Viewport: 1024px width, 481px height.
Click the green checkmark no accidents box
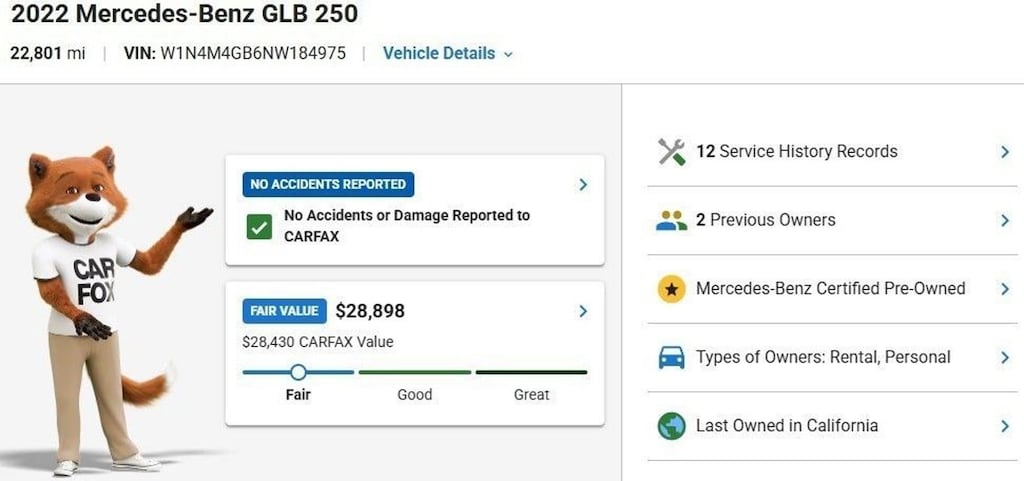[260, 226]
